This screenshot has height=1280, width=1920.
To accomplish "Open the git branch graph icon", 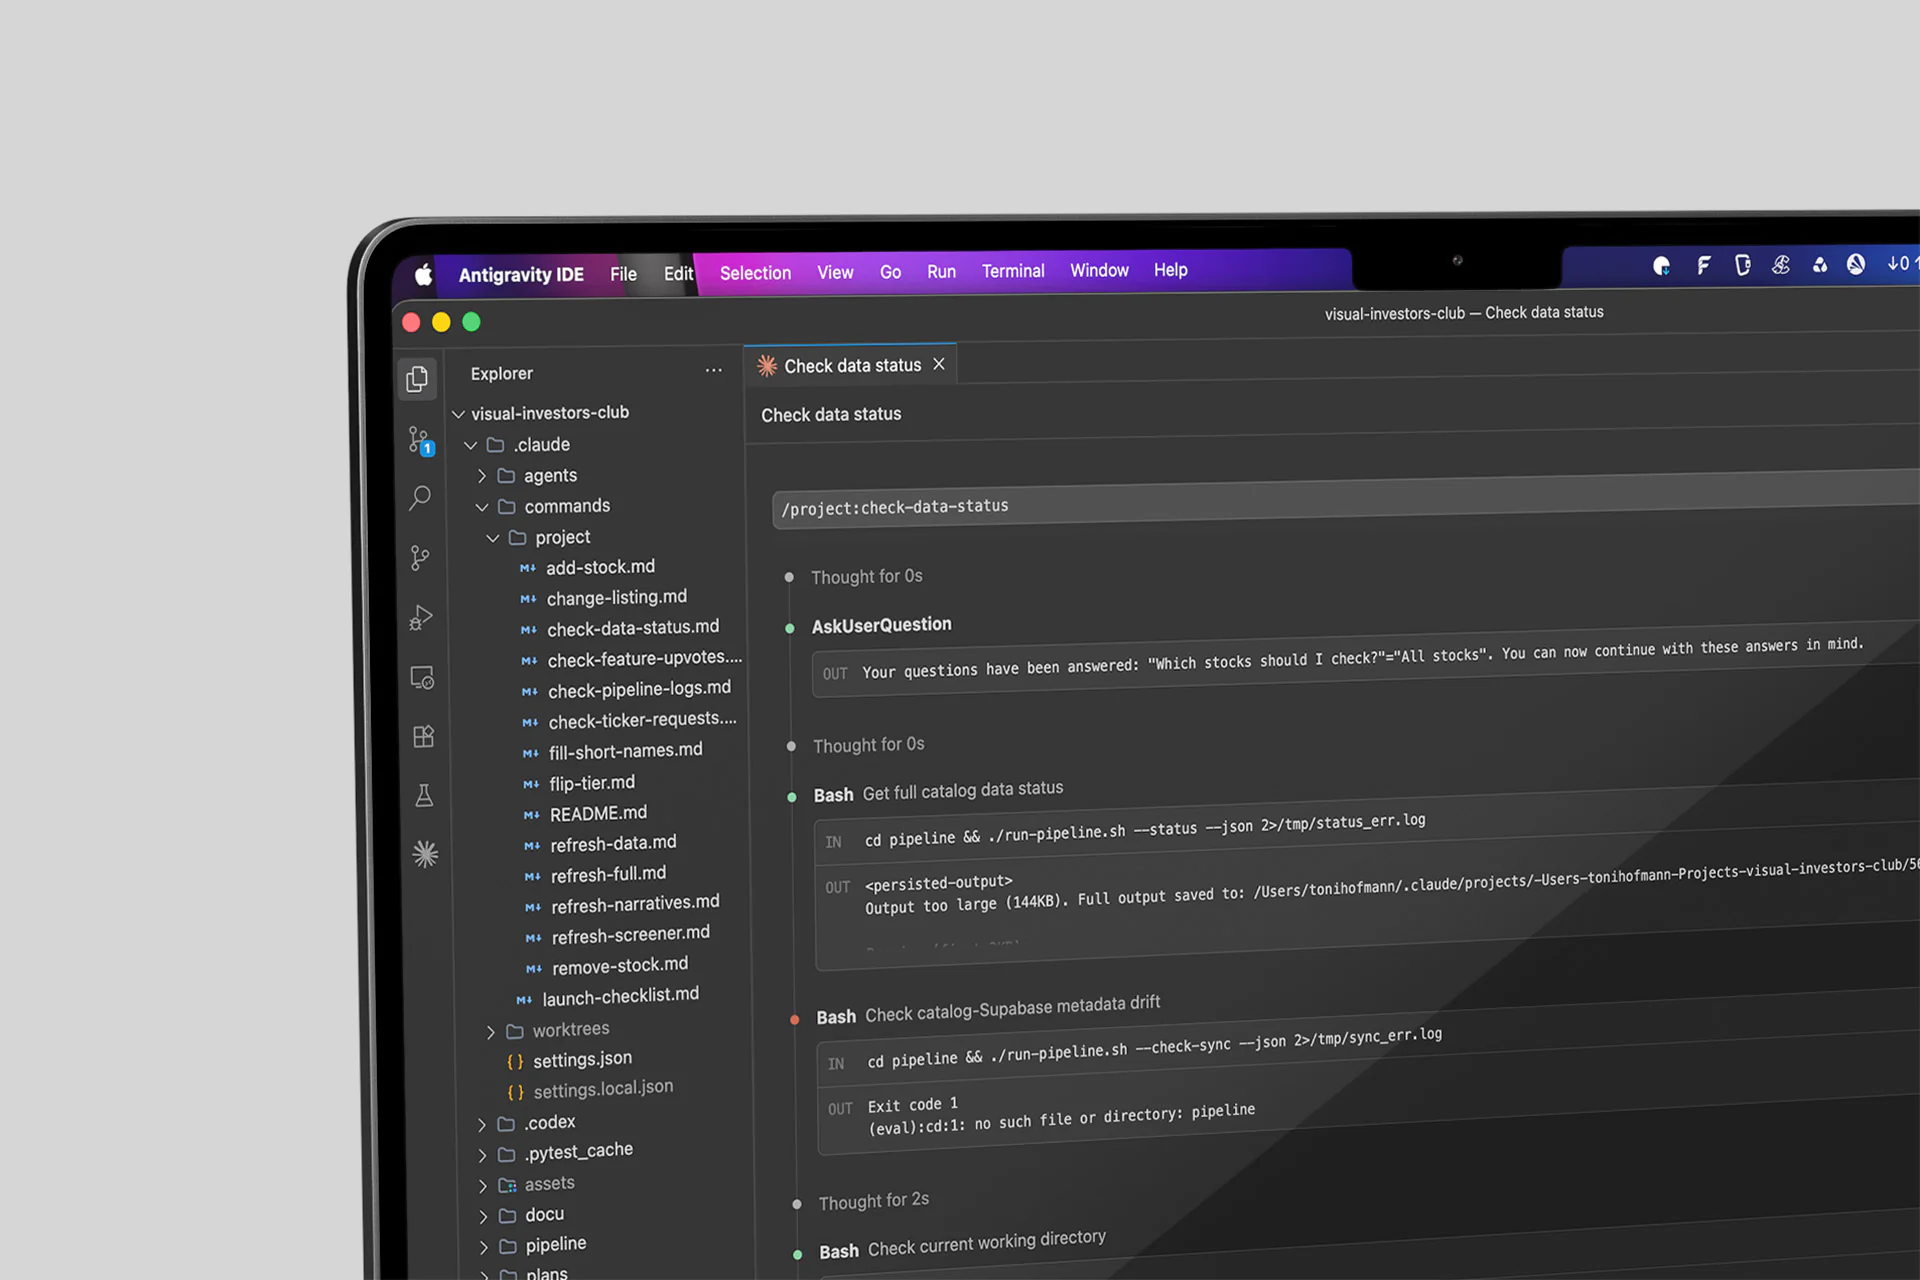I will (420, 558).
